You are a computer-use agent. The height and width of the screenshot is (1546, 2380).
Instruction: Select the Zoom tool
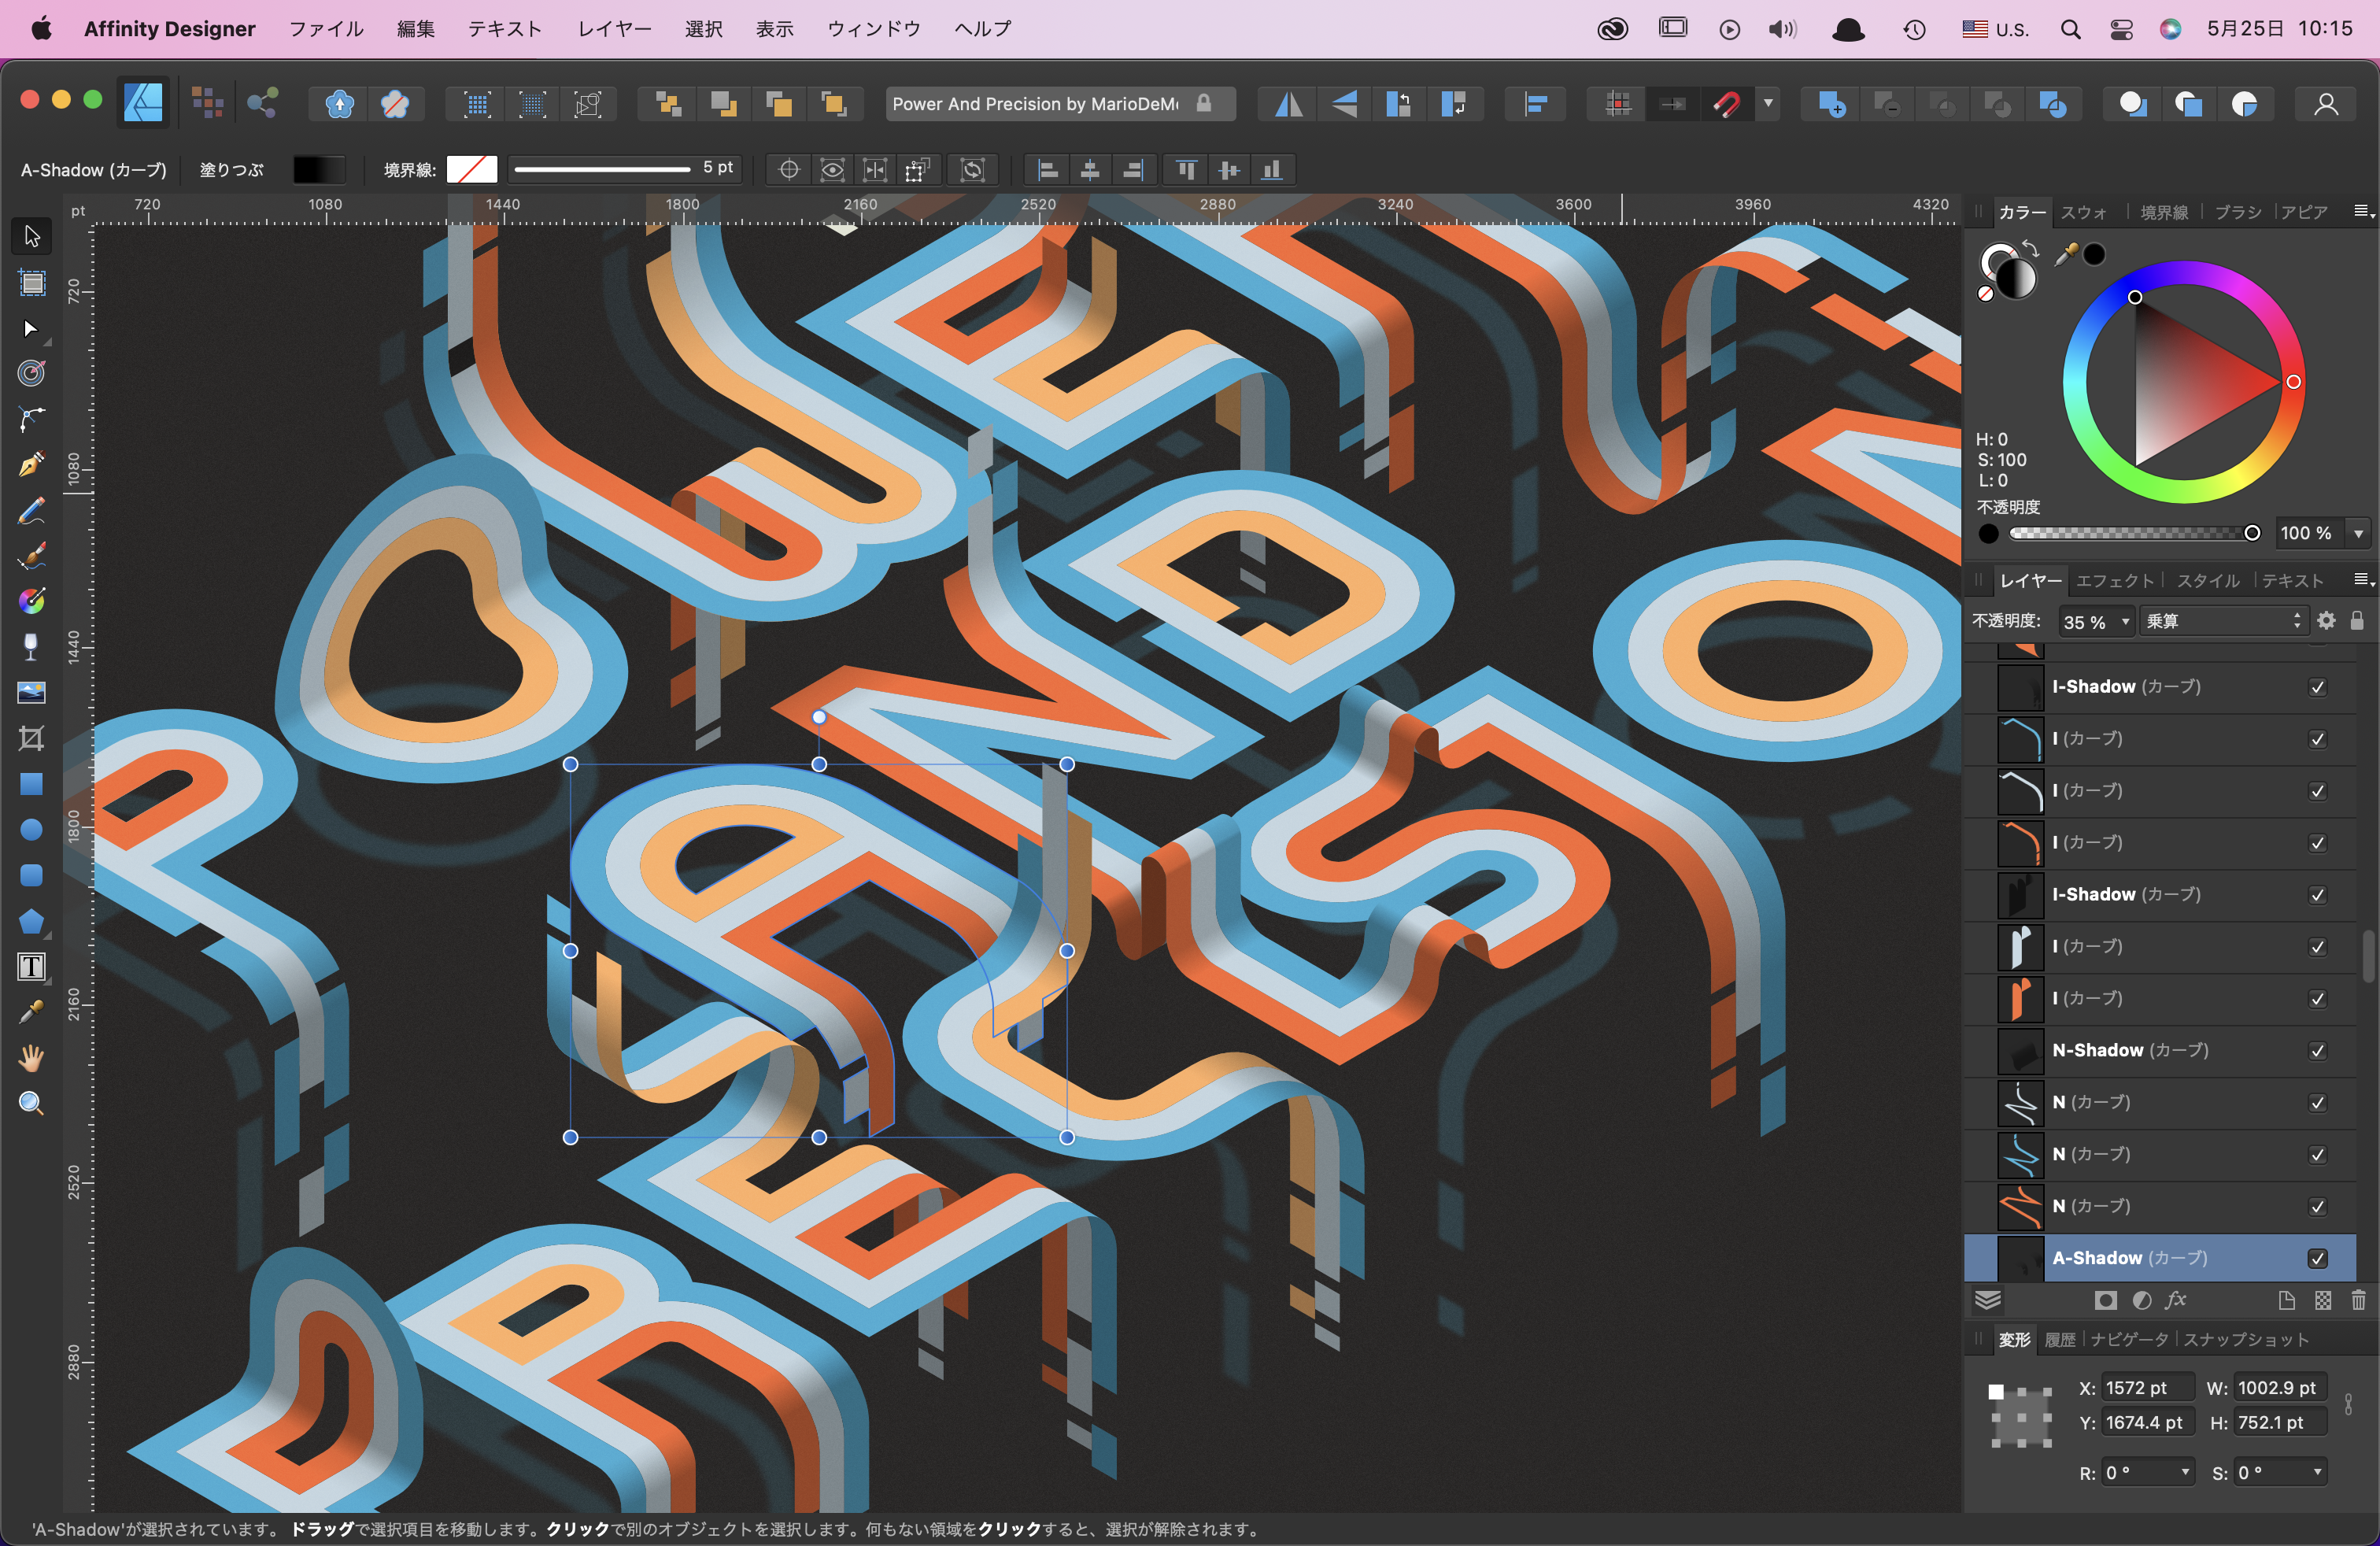[30, 1103]
